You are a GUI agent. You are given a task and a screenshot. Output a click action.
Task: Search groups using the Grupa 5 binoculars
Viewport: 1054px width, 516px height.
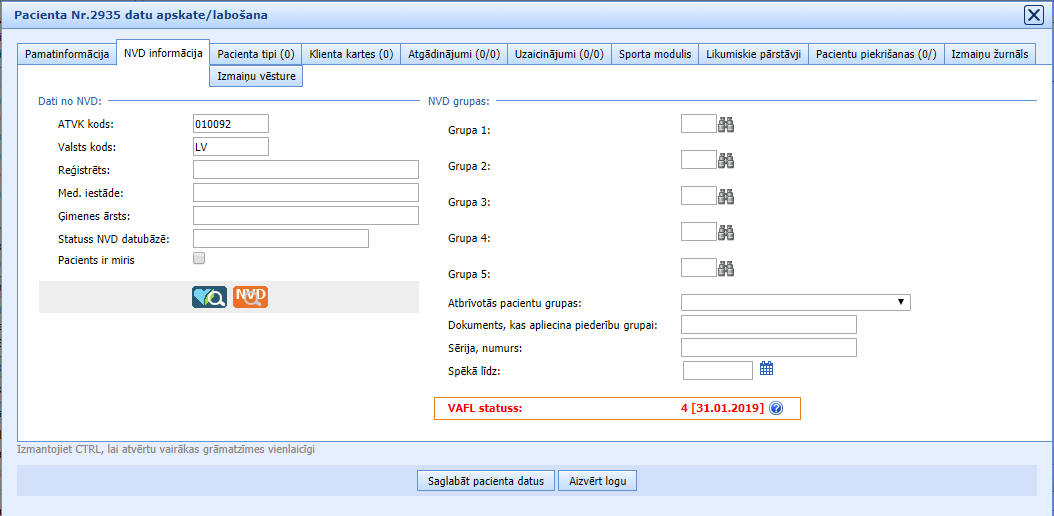tap(726, 268)
